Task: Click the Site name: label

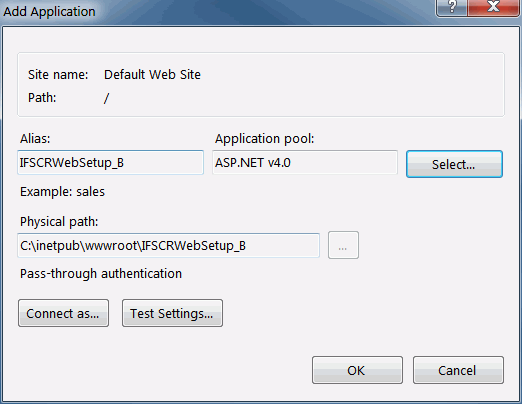Action: pyautogui.click(x=58, y=74)
